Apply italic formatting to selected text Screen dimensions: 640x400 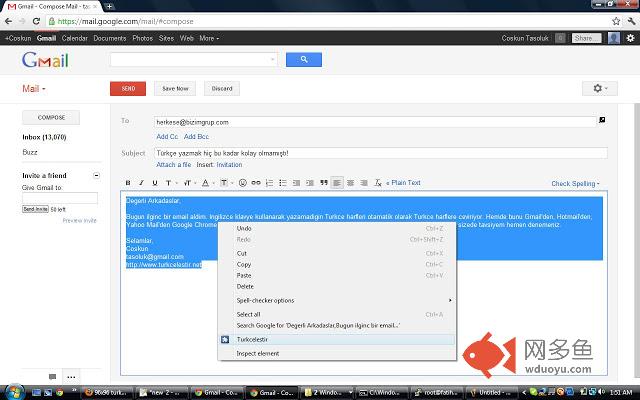141,183
